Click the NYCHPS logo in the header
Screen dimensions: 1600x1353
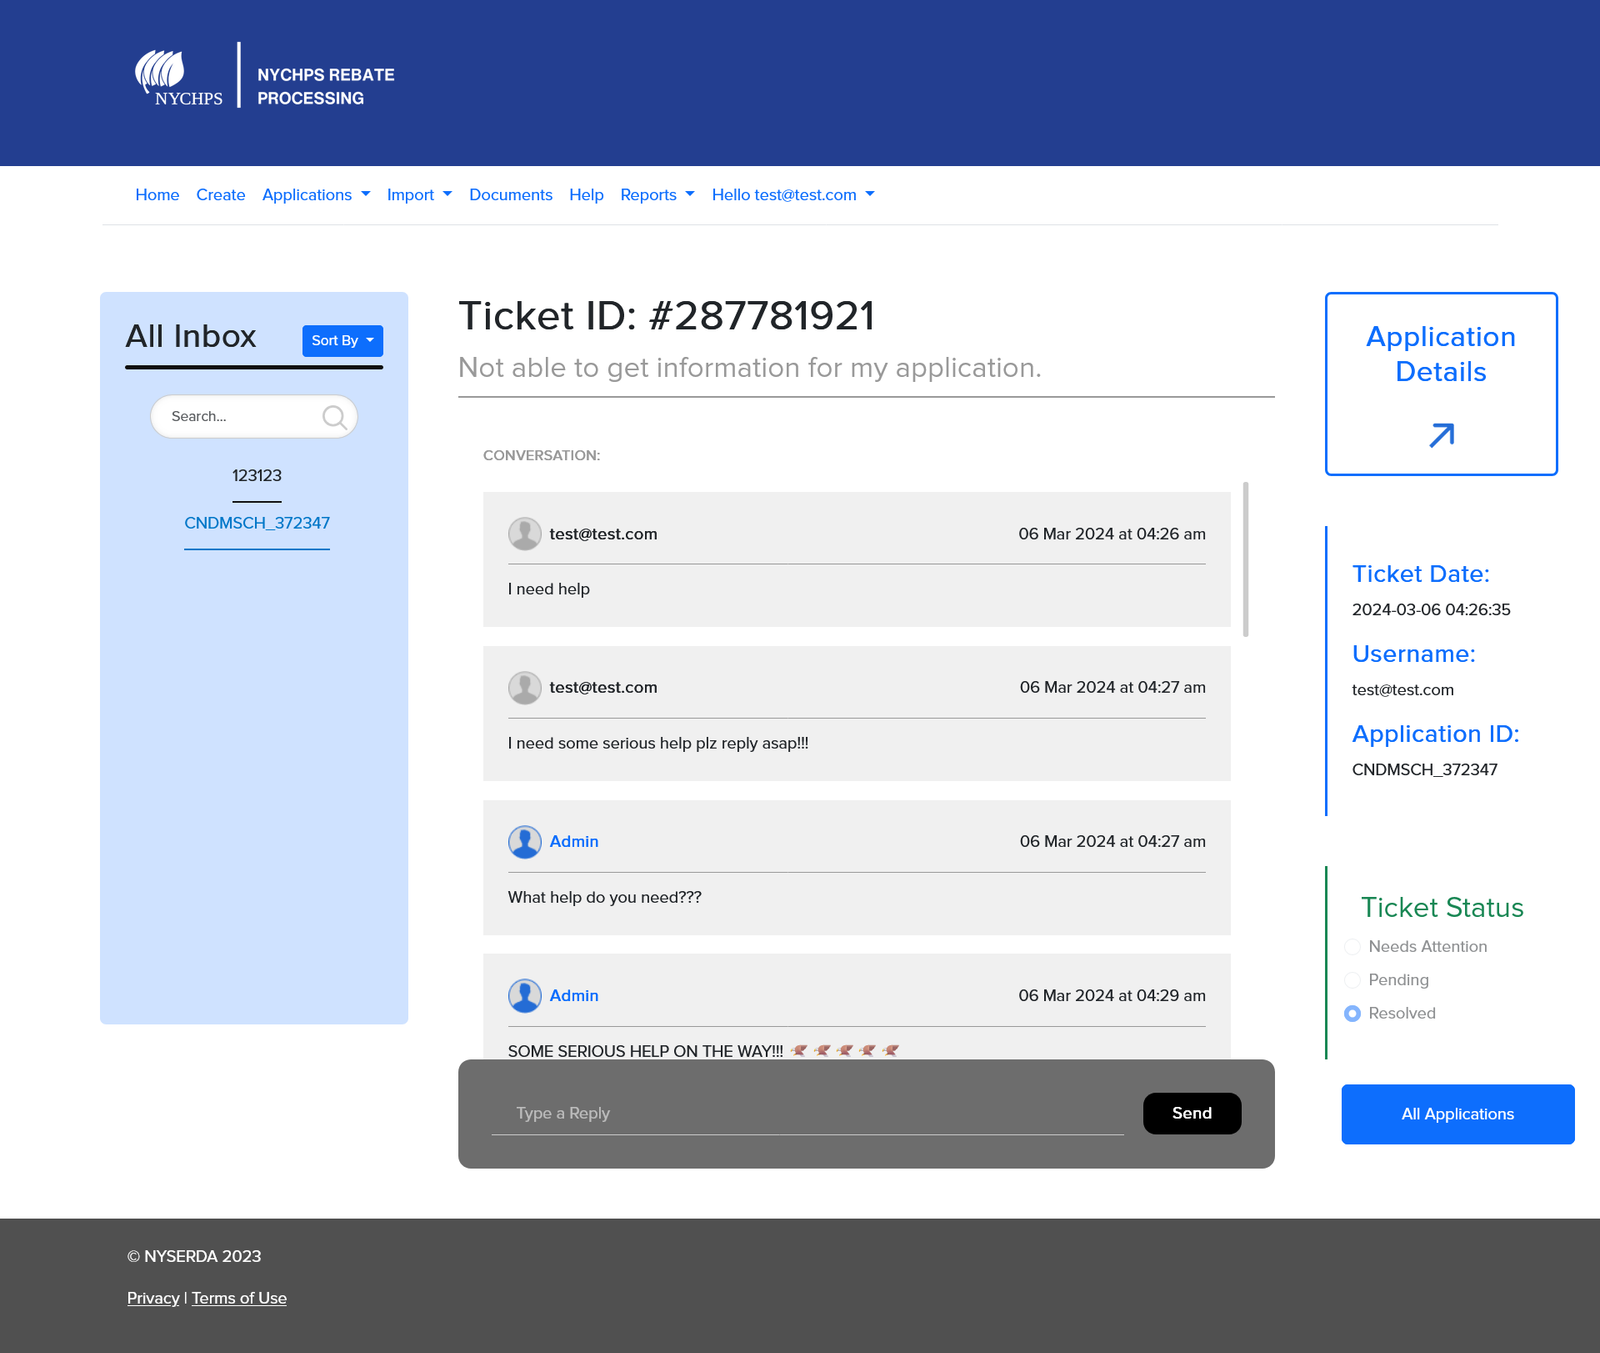(179, 77)
